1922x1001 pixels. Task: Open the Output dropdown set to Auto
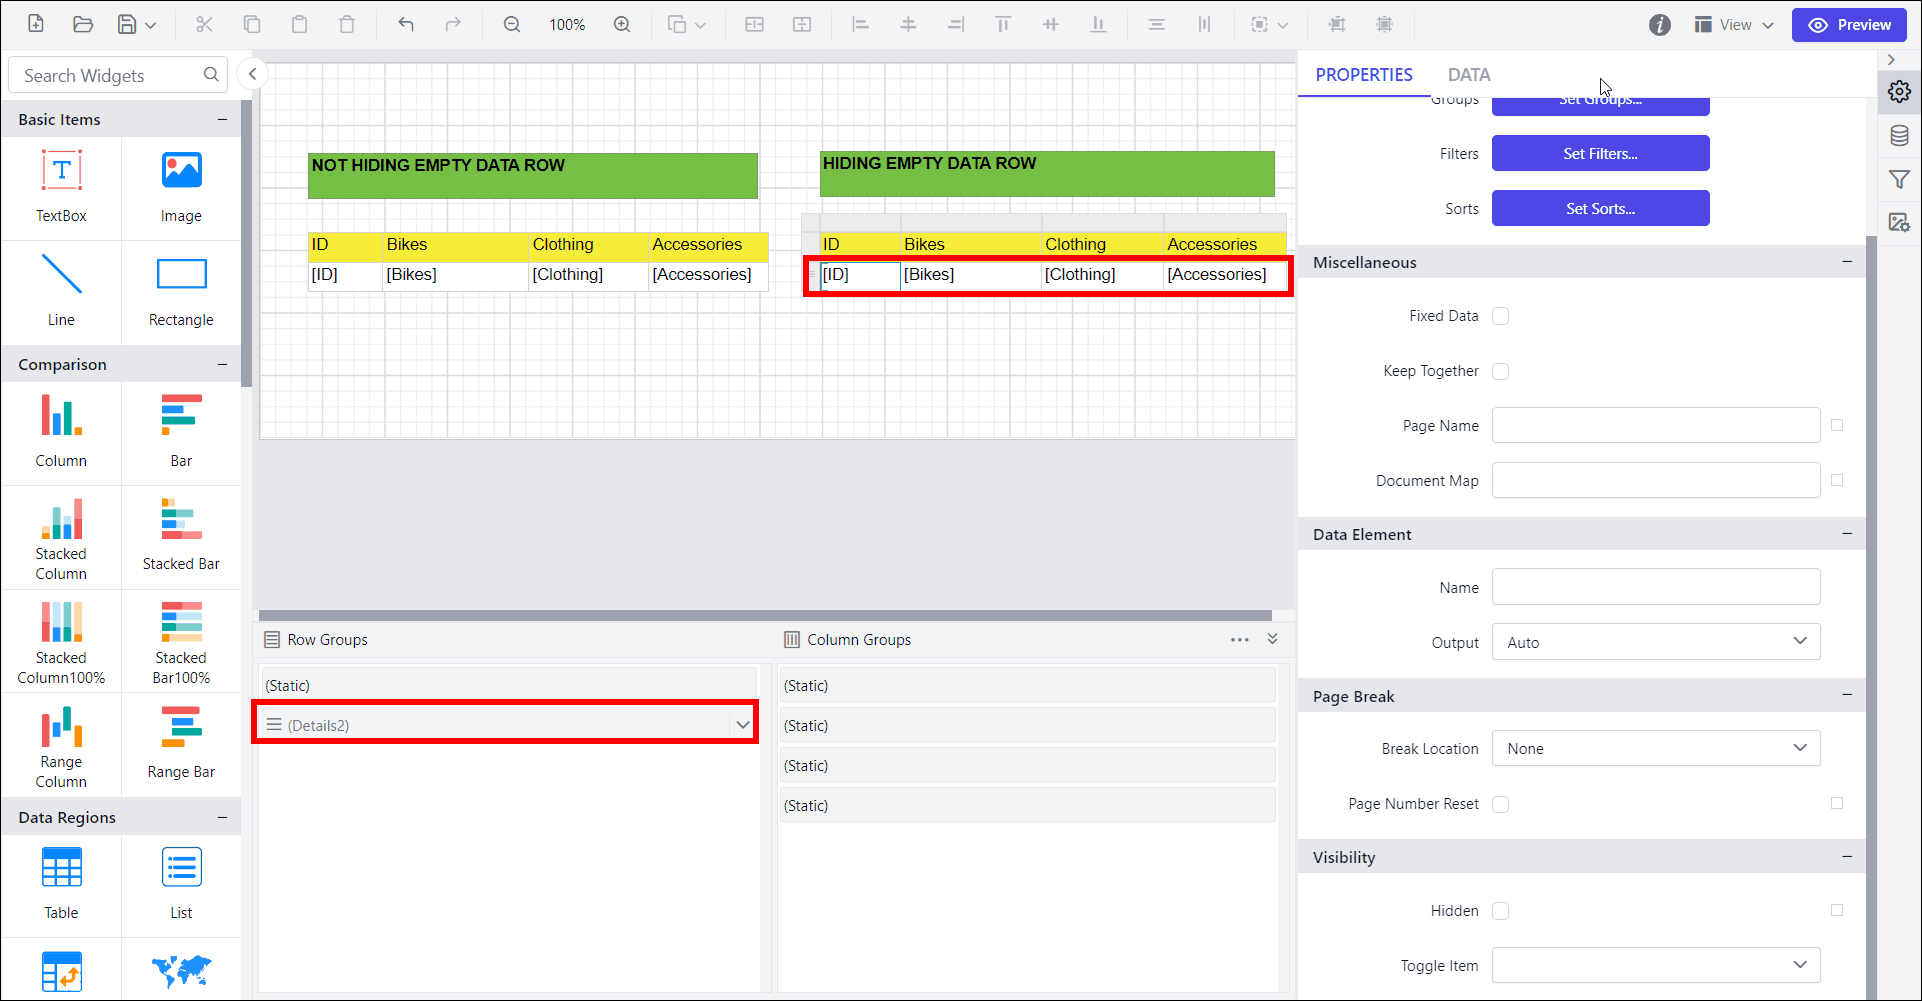coord(1655,642)
